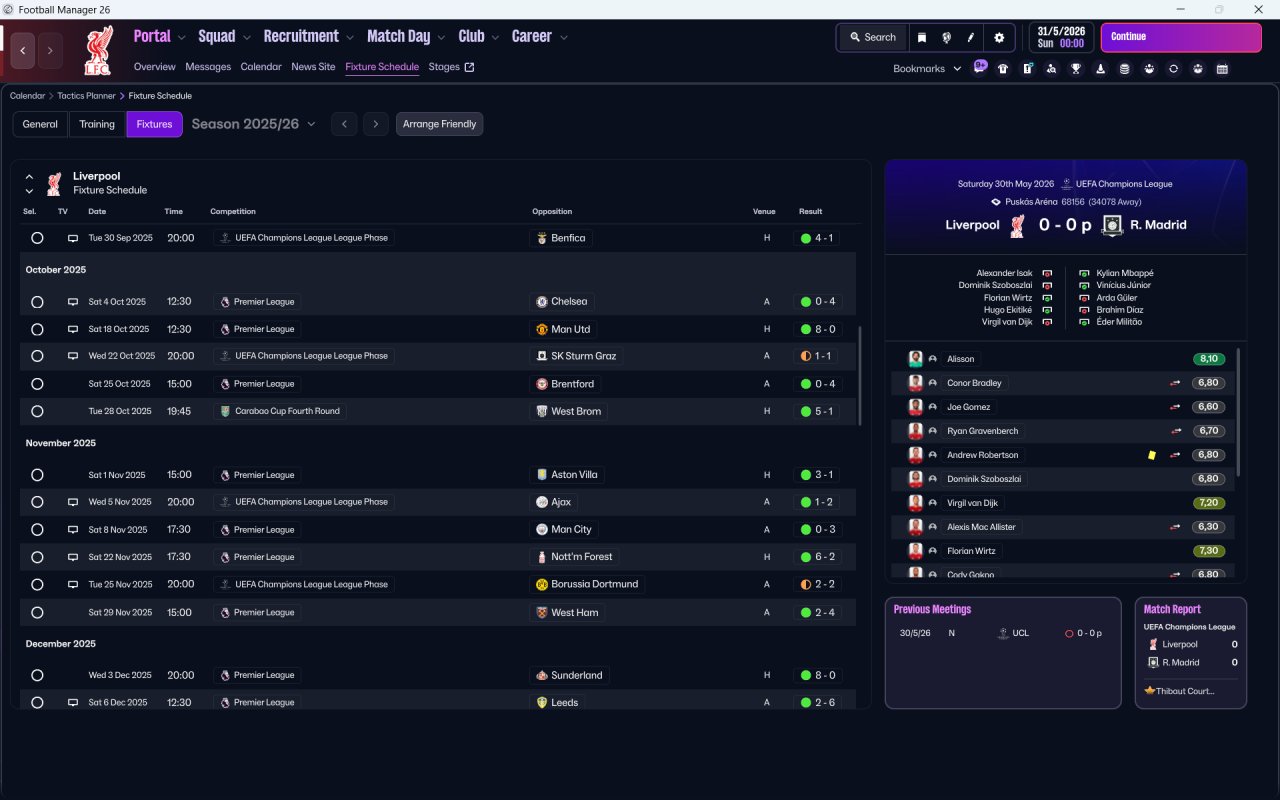This screenshot has height=800, width=1280.
Task: Open the bookmark icon beside Search
Action: tap(922, 37)
